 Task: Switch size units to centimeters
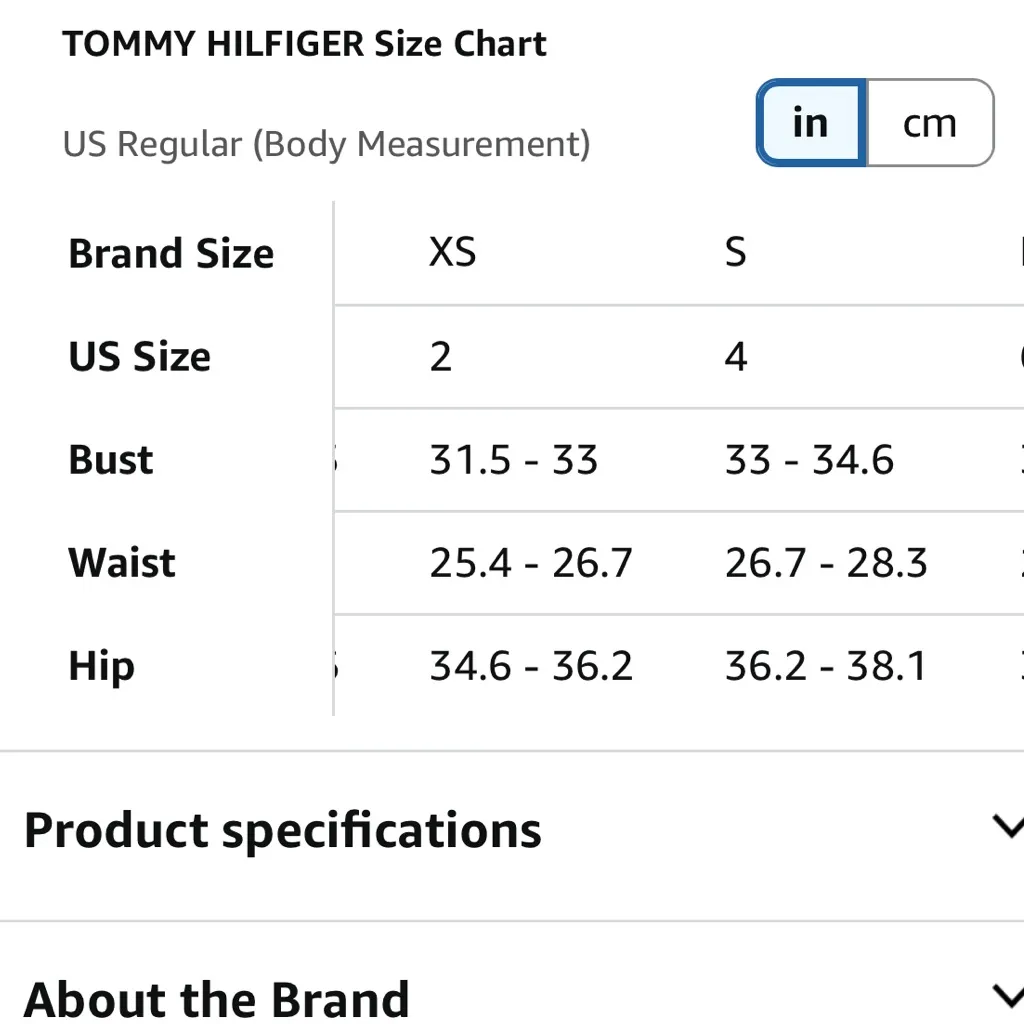[x=929, y=123]
